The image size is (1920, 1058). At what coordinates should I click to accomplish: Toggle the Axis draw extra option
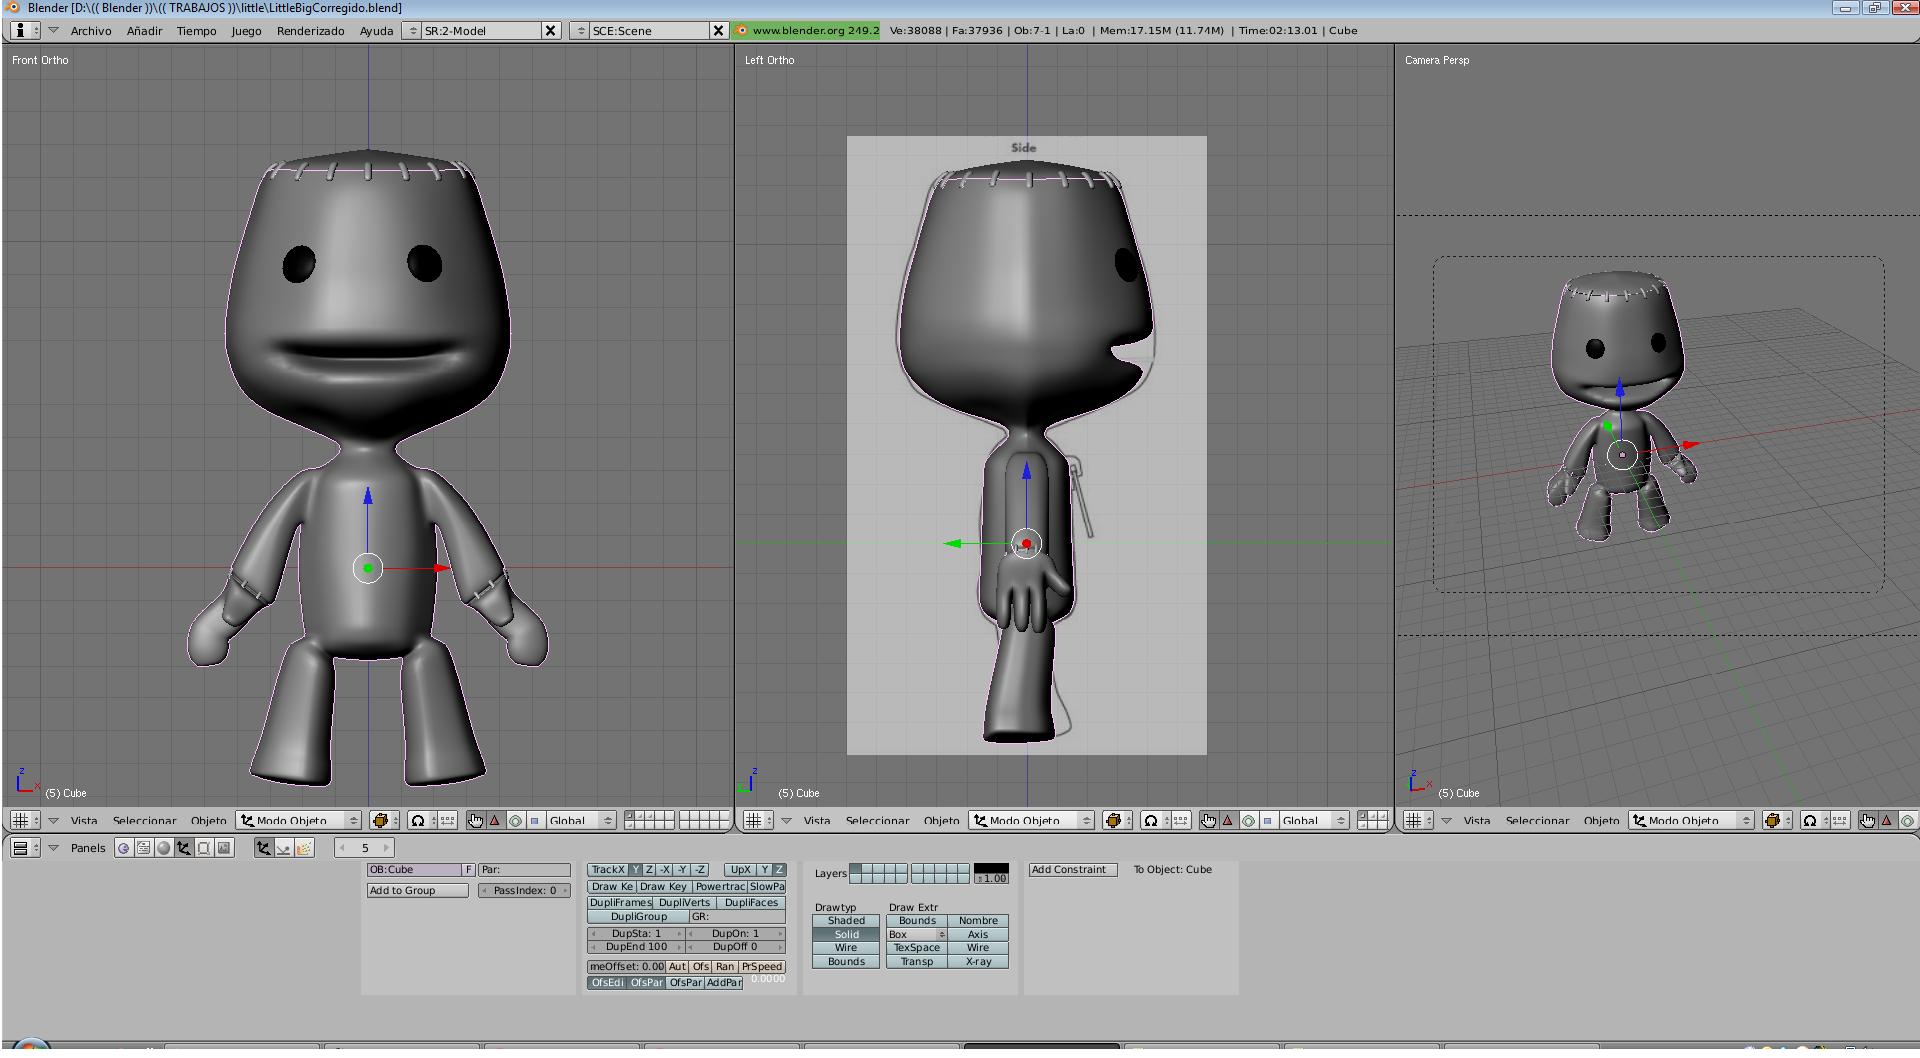(978, 935)
